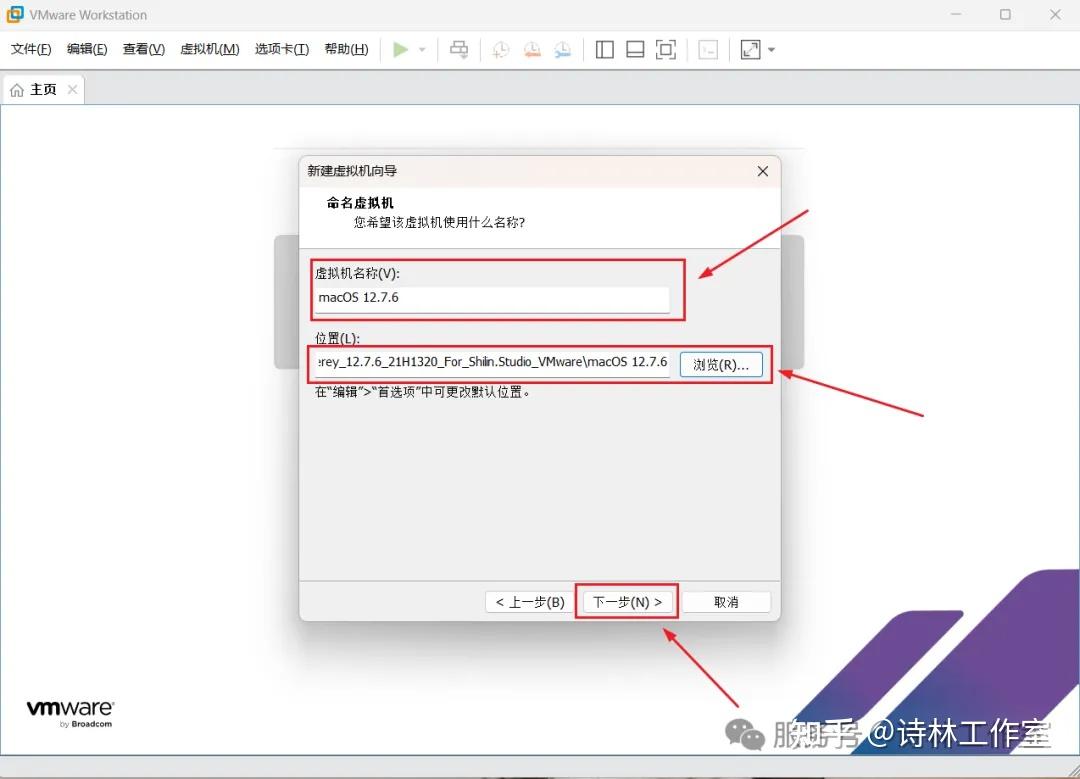
Task: Click the green power-on play icon
Action: pyautogui.click(x=400, y=50)
